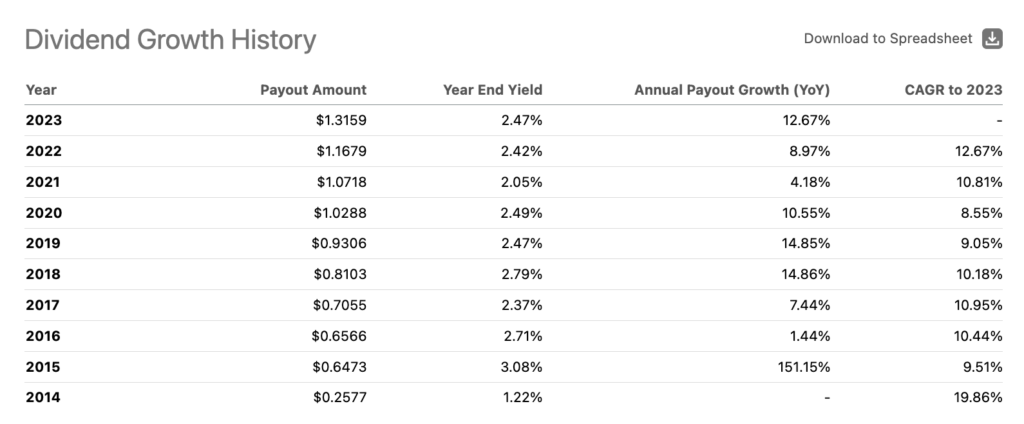Image resolution: width=1024 pixels, height=424 pixels.
Task: Select the 2022 year row
Action: (44, 152)
